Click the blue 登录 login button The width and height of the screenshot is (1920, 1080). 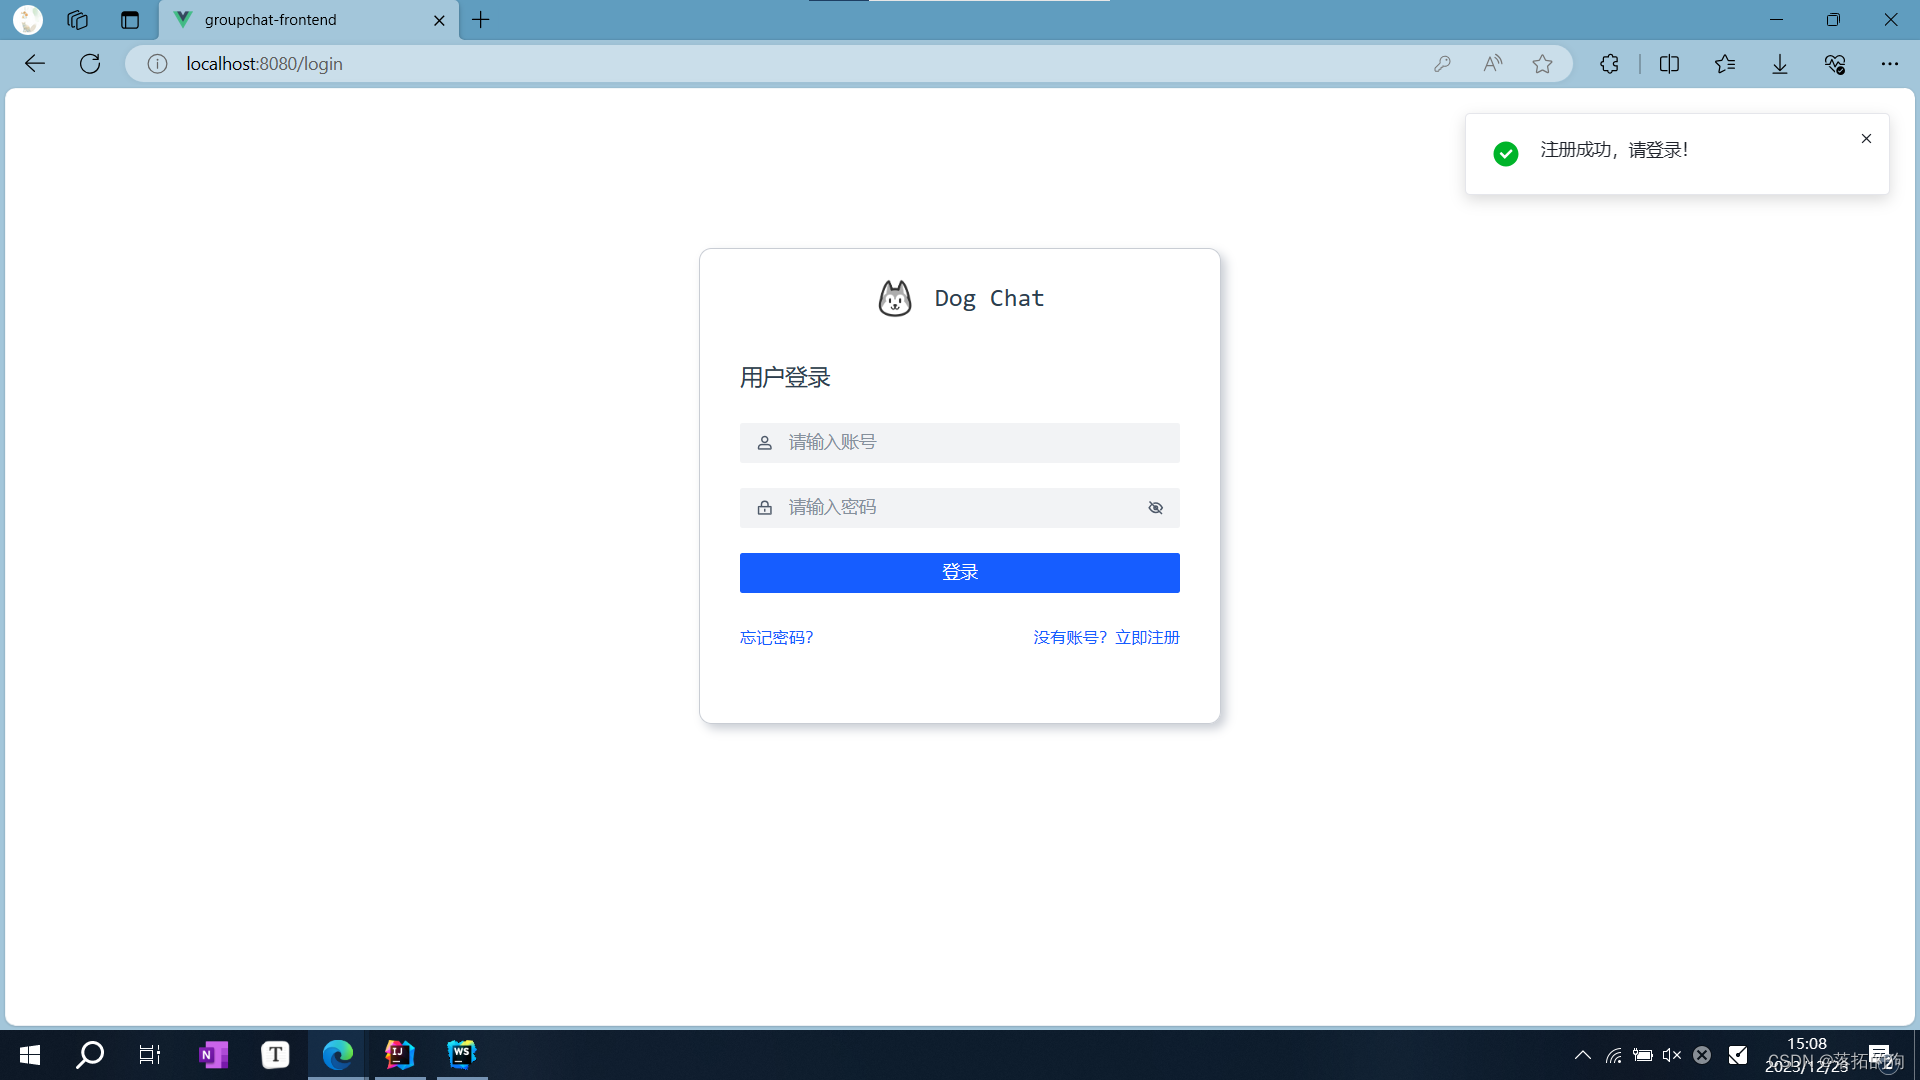pyautogui.click(x=959, y=572)
